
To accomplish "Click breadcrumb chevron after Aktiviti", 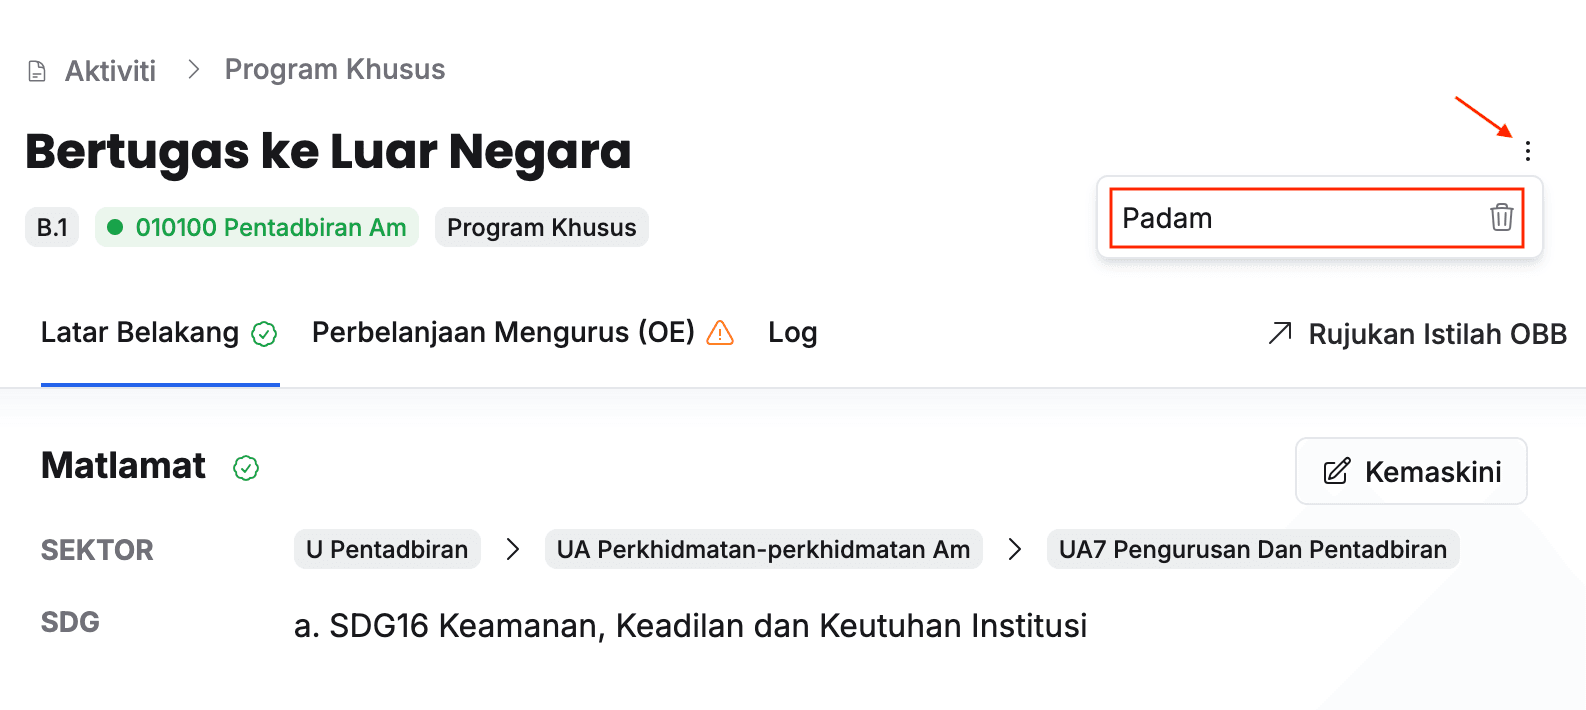I will [194, 70].
